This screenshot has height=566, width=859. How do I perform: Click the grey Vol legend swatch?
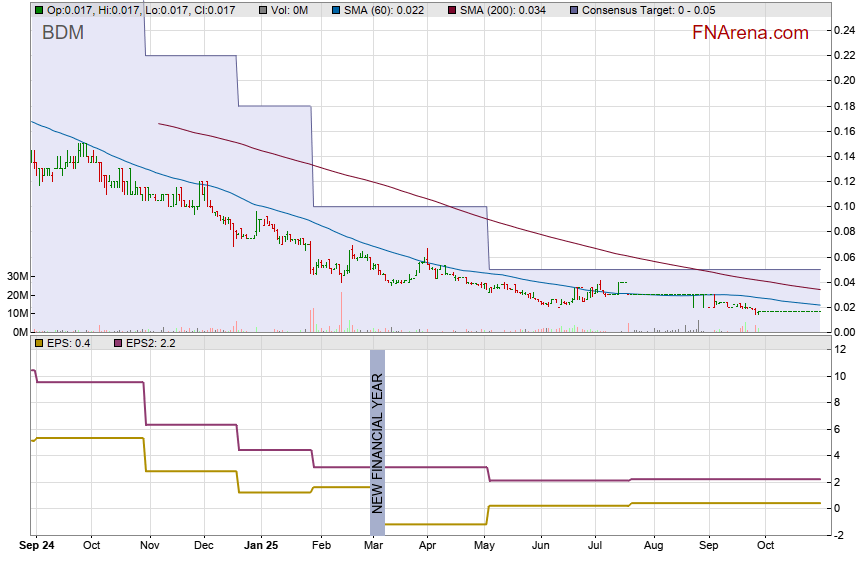tap(262, 10)
